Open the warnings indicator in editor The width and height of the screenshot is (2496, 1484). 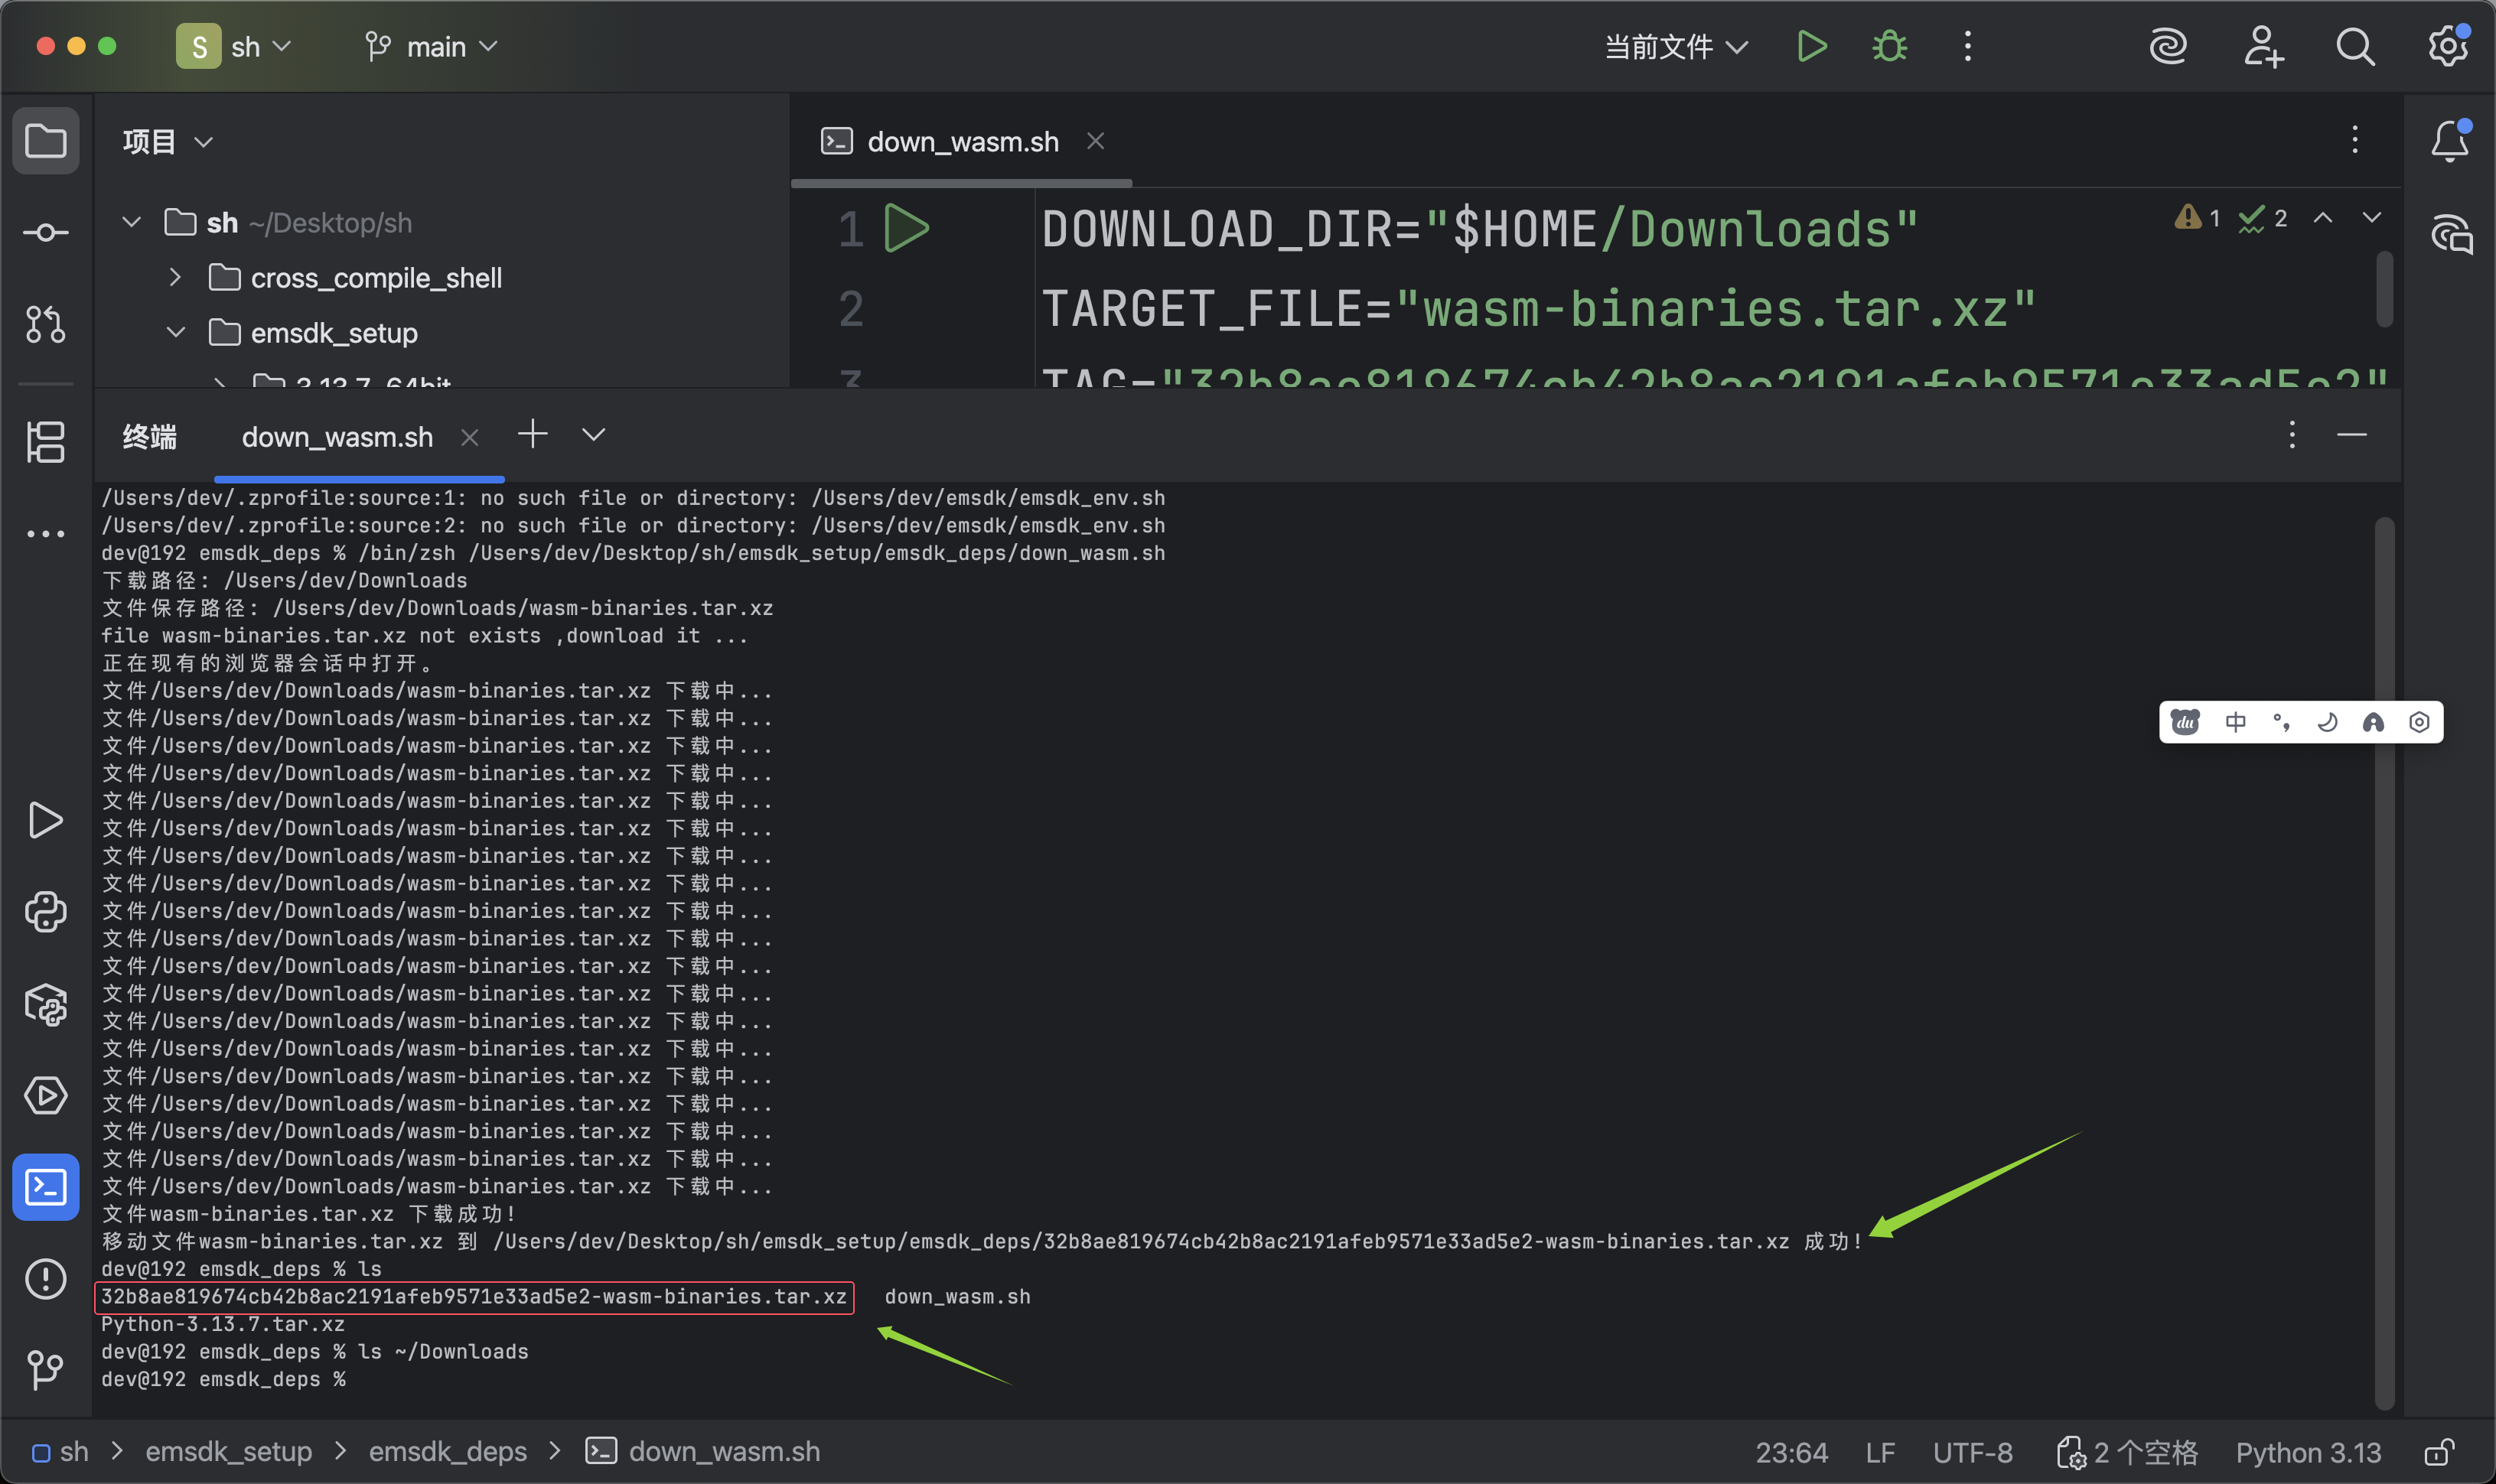2198,217
